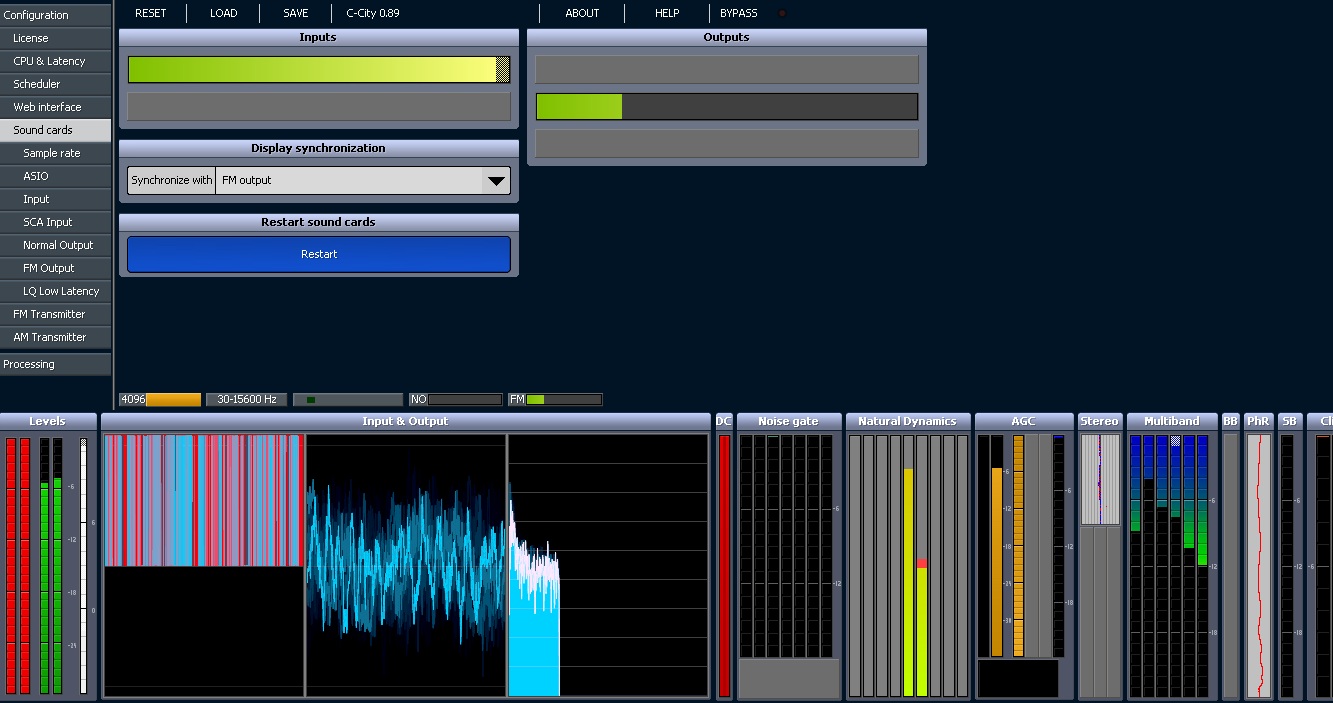Click the red and blue spectrogram display
1333x703 pixels.
click(x=203, y=500)
